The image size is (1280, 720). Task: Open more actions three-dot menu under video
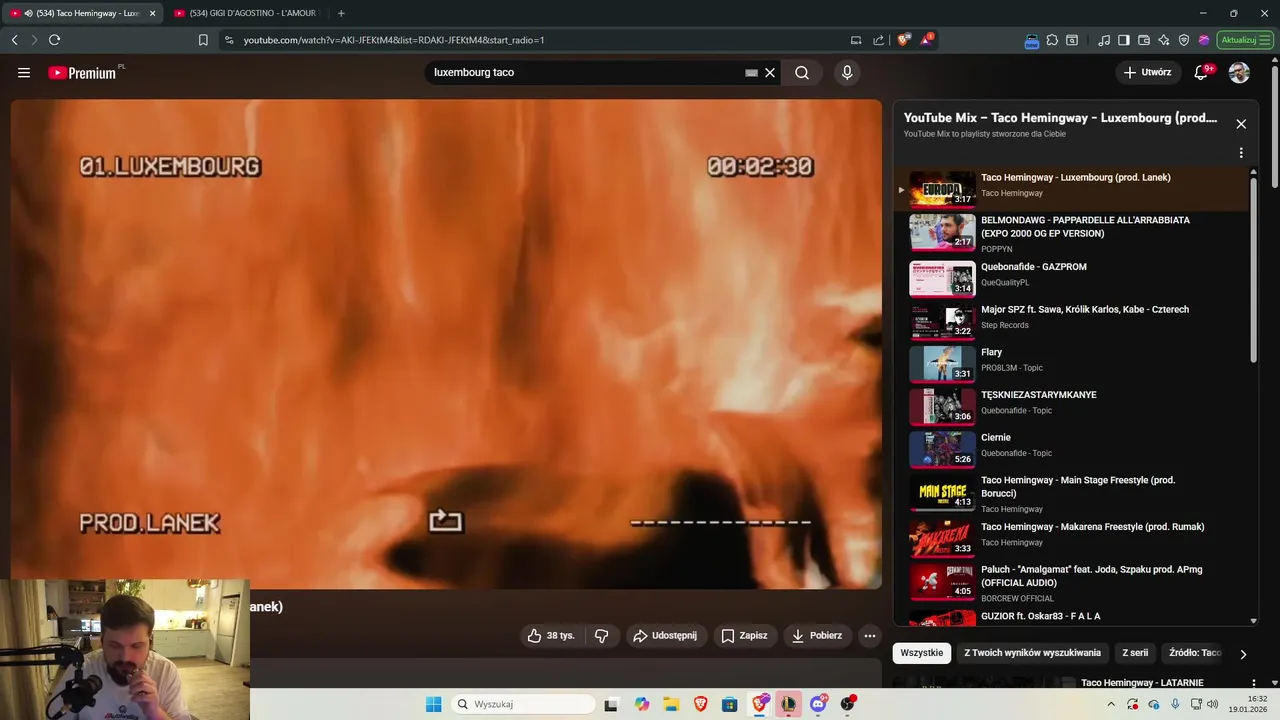pos(870,635)
